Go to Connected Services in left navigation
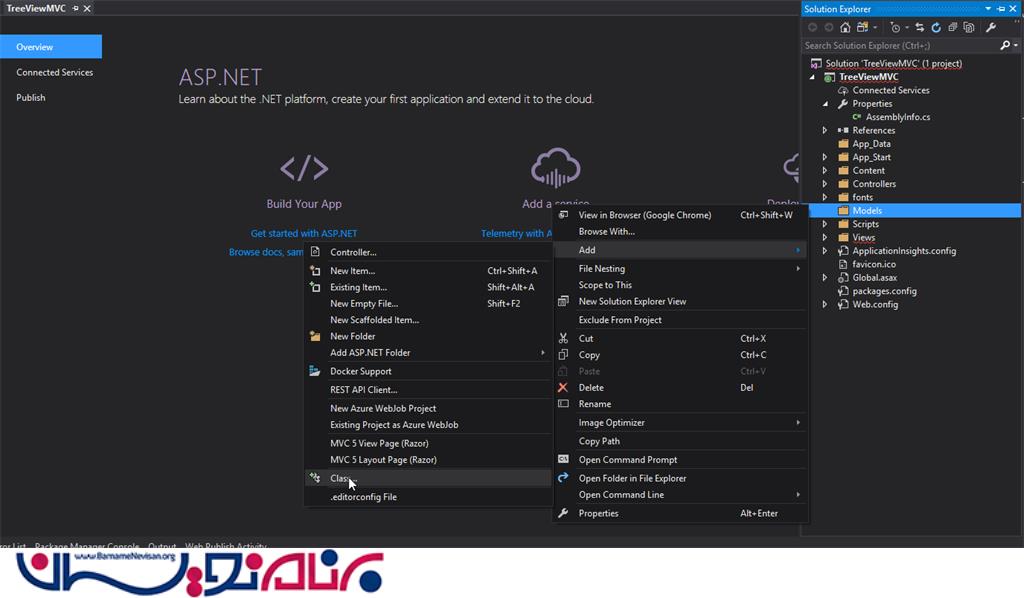 tap(55, 72)
